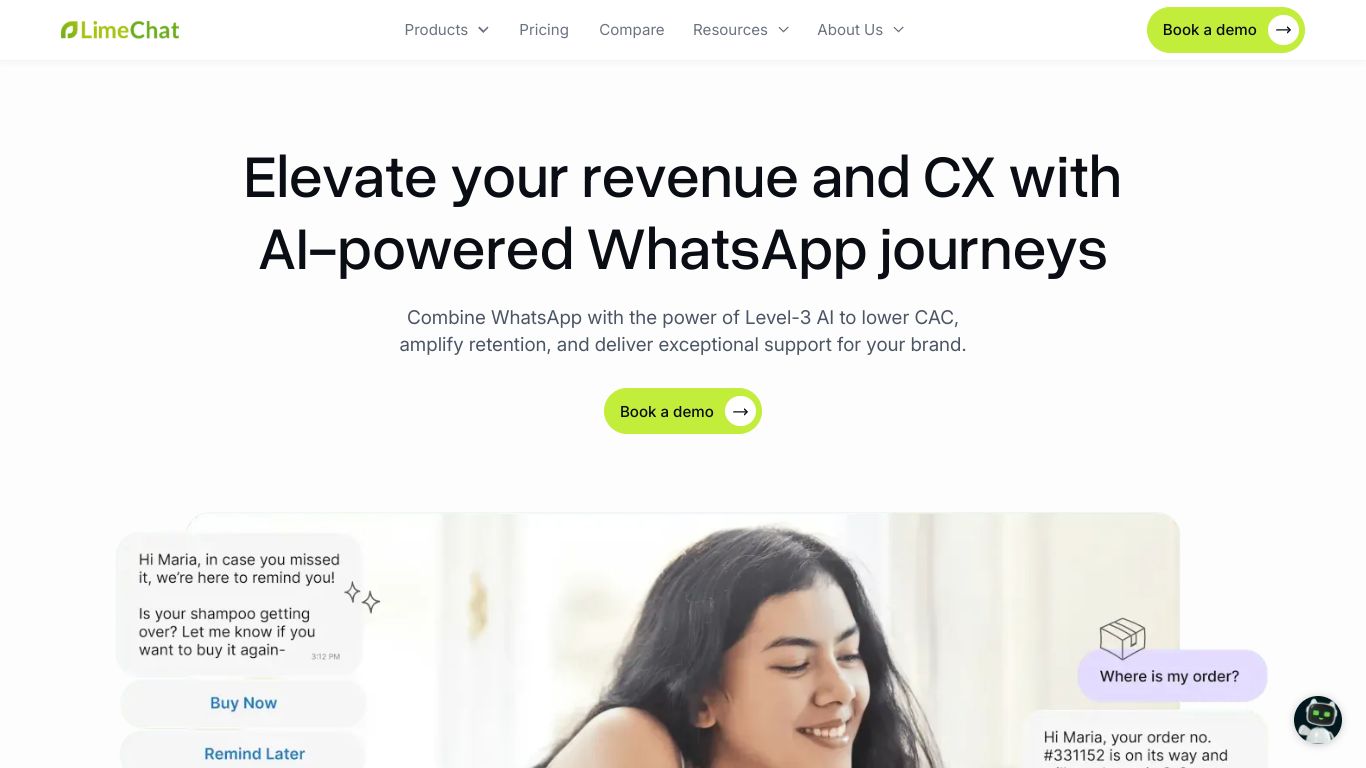Click the arrow circle in header Book a demo
The width and height of the screenshot is (1366, 768).
pyautogui.click(x=1283, y=30)
